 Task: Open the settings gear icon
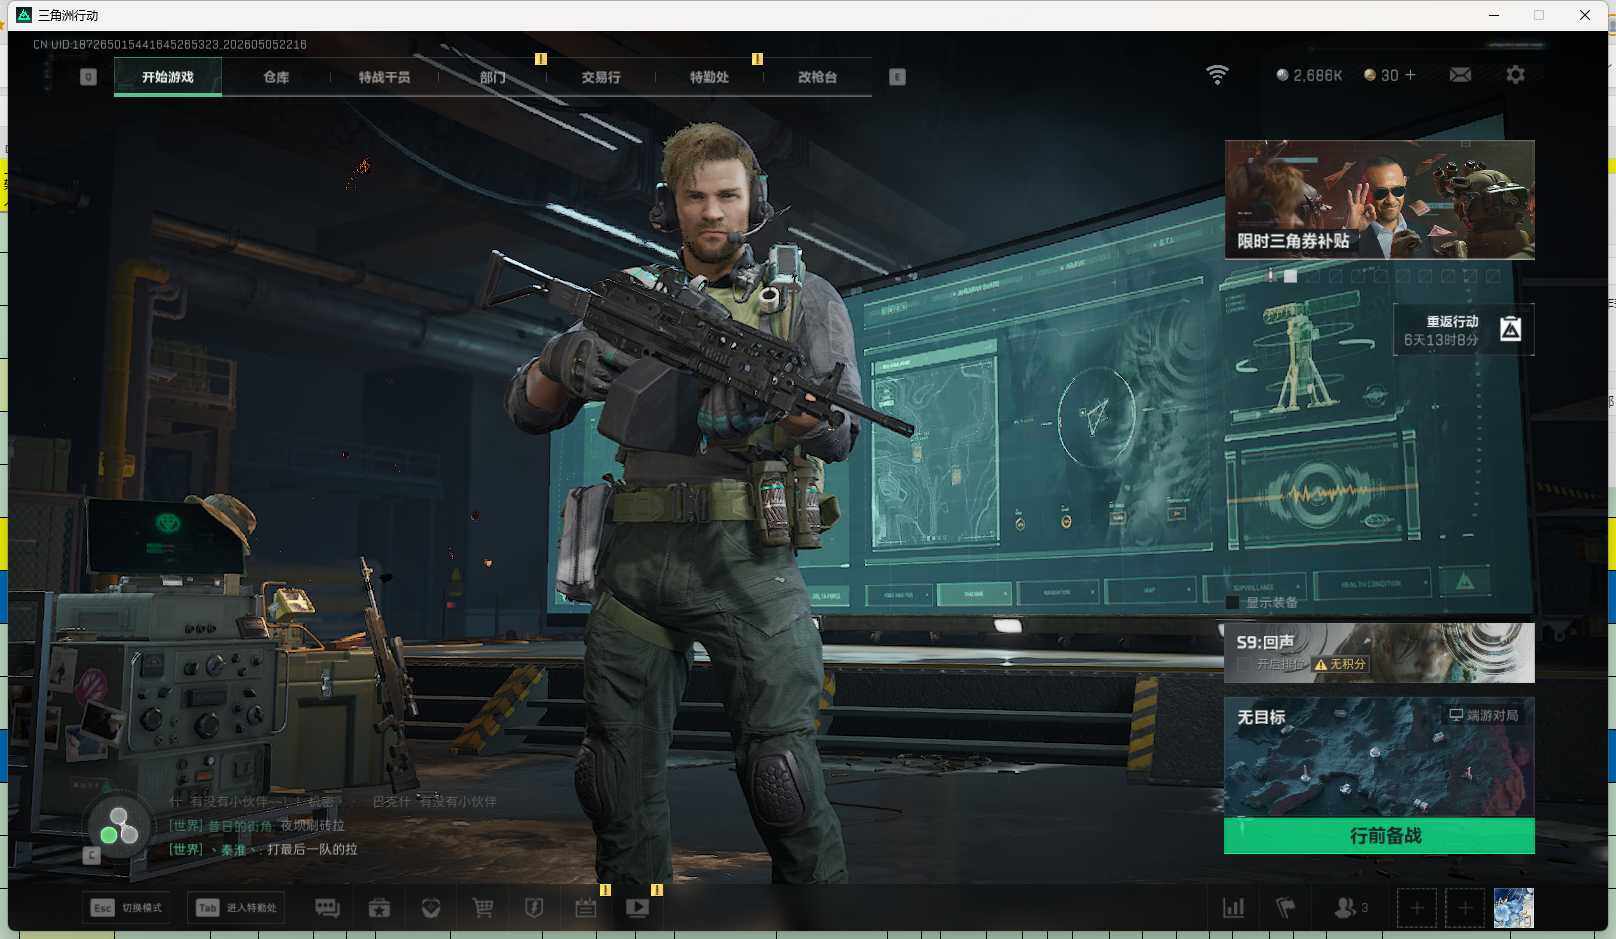coord(1515,75)
